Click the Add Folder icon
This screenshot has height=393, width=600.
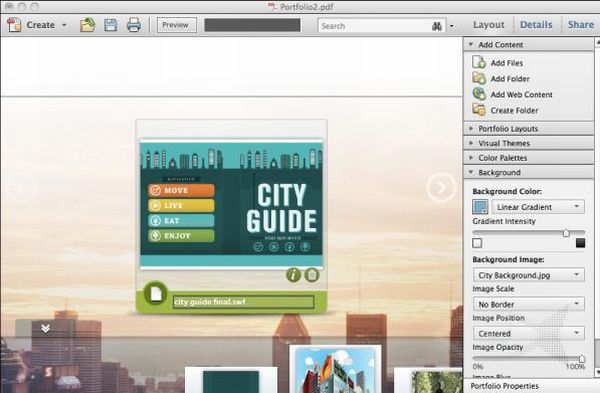point(479,78)
